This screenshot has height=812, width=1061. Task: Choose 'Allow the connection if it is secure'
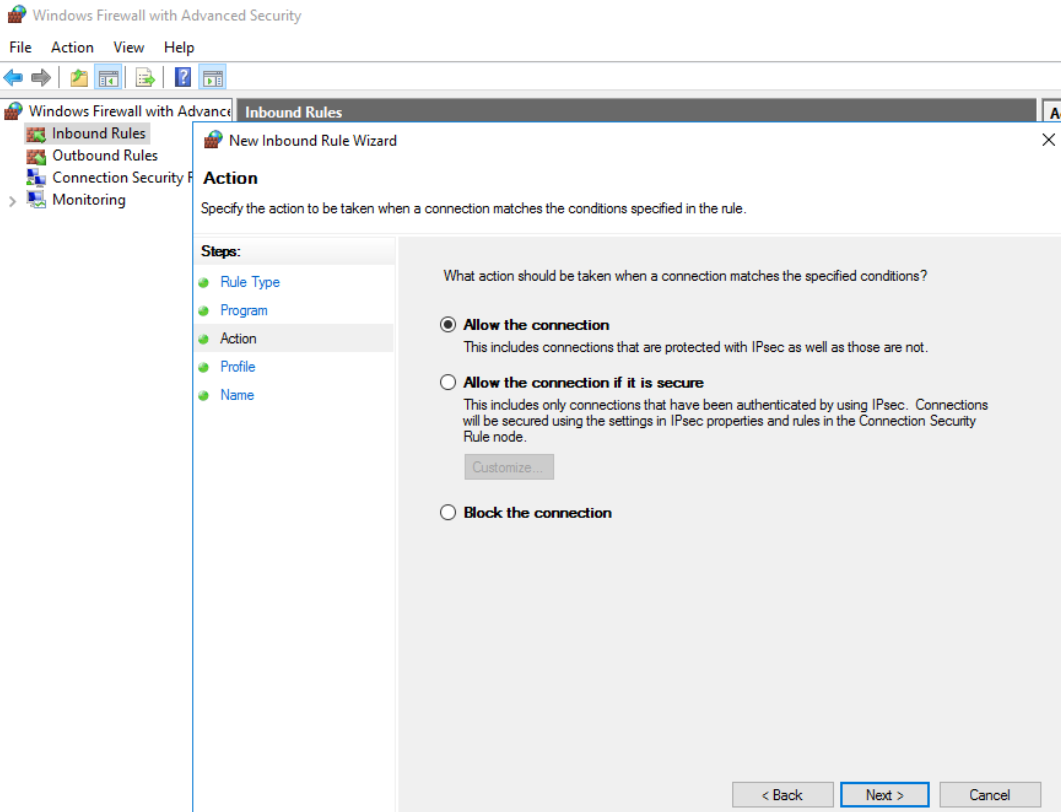448,383
